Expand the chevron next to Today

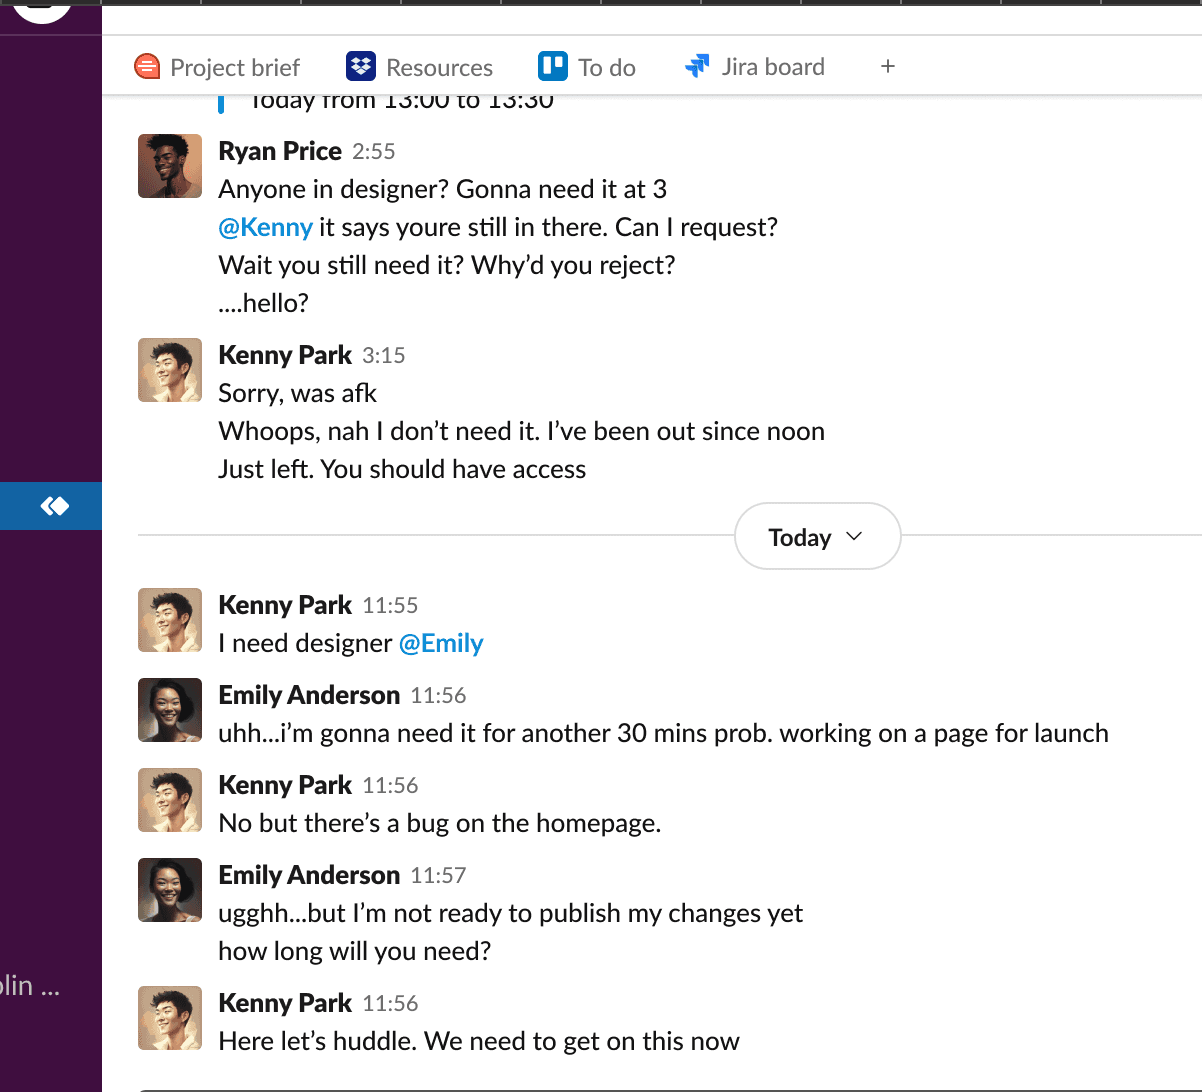[x=855, y=536]
